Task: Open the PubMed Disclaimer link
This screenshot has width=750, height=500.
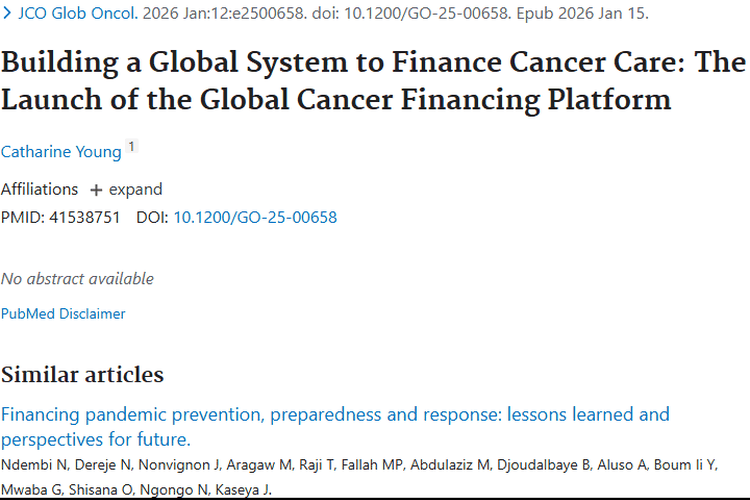Action: tap(63, 313)
